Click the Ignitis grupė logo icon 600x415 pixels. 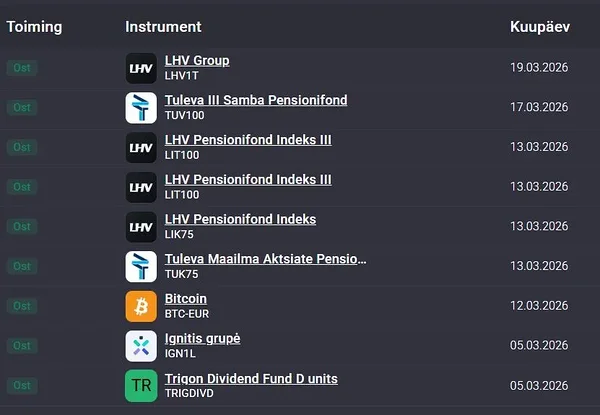pos(141,346)
